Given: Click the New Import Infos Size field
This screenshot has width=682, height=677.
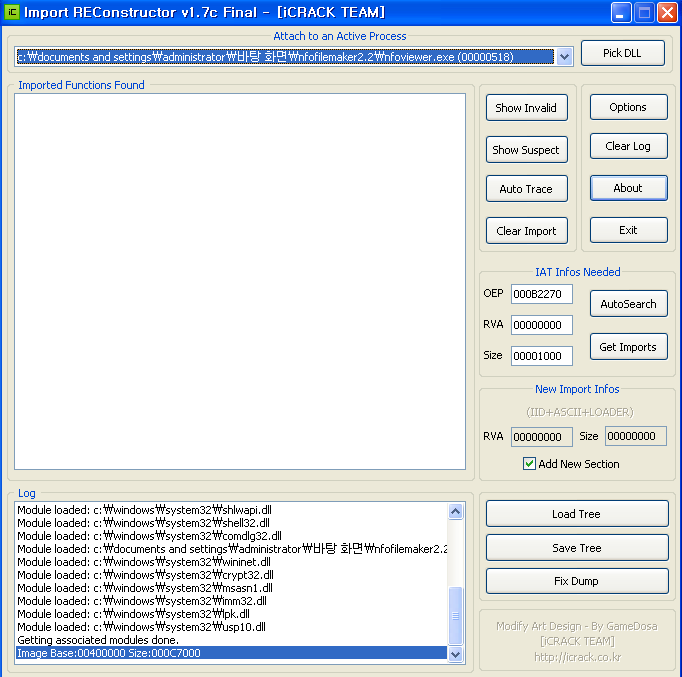Looking at the screenshot, I should pos(635,436).
